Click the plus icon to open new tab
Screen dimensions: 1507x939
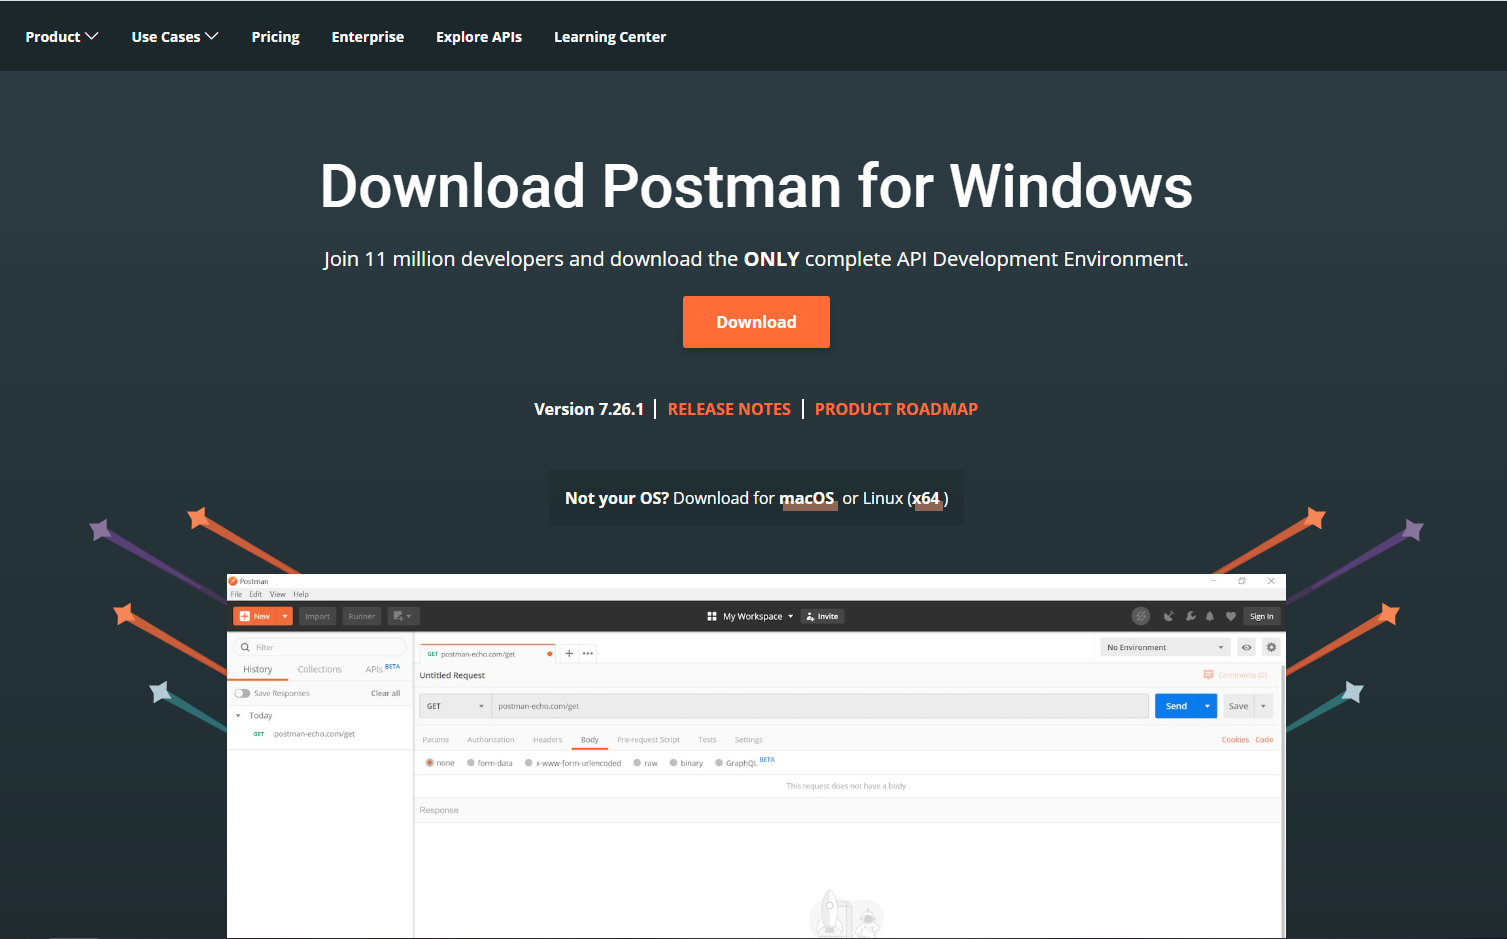click(569, 653)
